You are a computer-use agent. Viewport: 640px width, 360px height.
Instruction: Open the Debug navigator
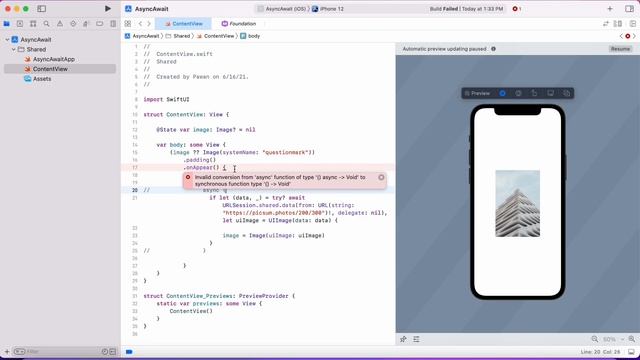click(86, 24)
